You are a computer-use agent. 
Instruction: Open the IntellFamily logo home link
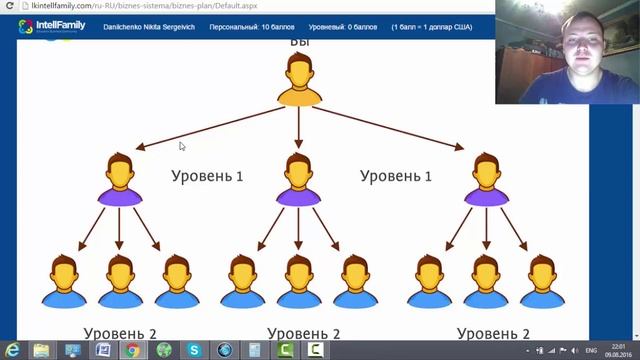point(52,27)
